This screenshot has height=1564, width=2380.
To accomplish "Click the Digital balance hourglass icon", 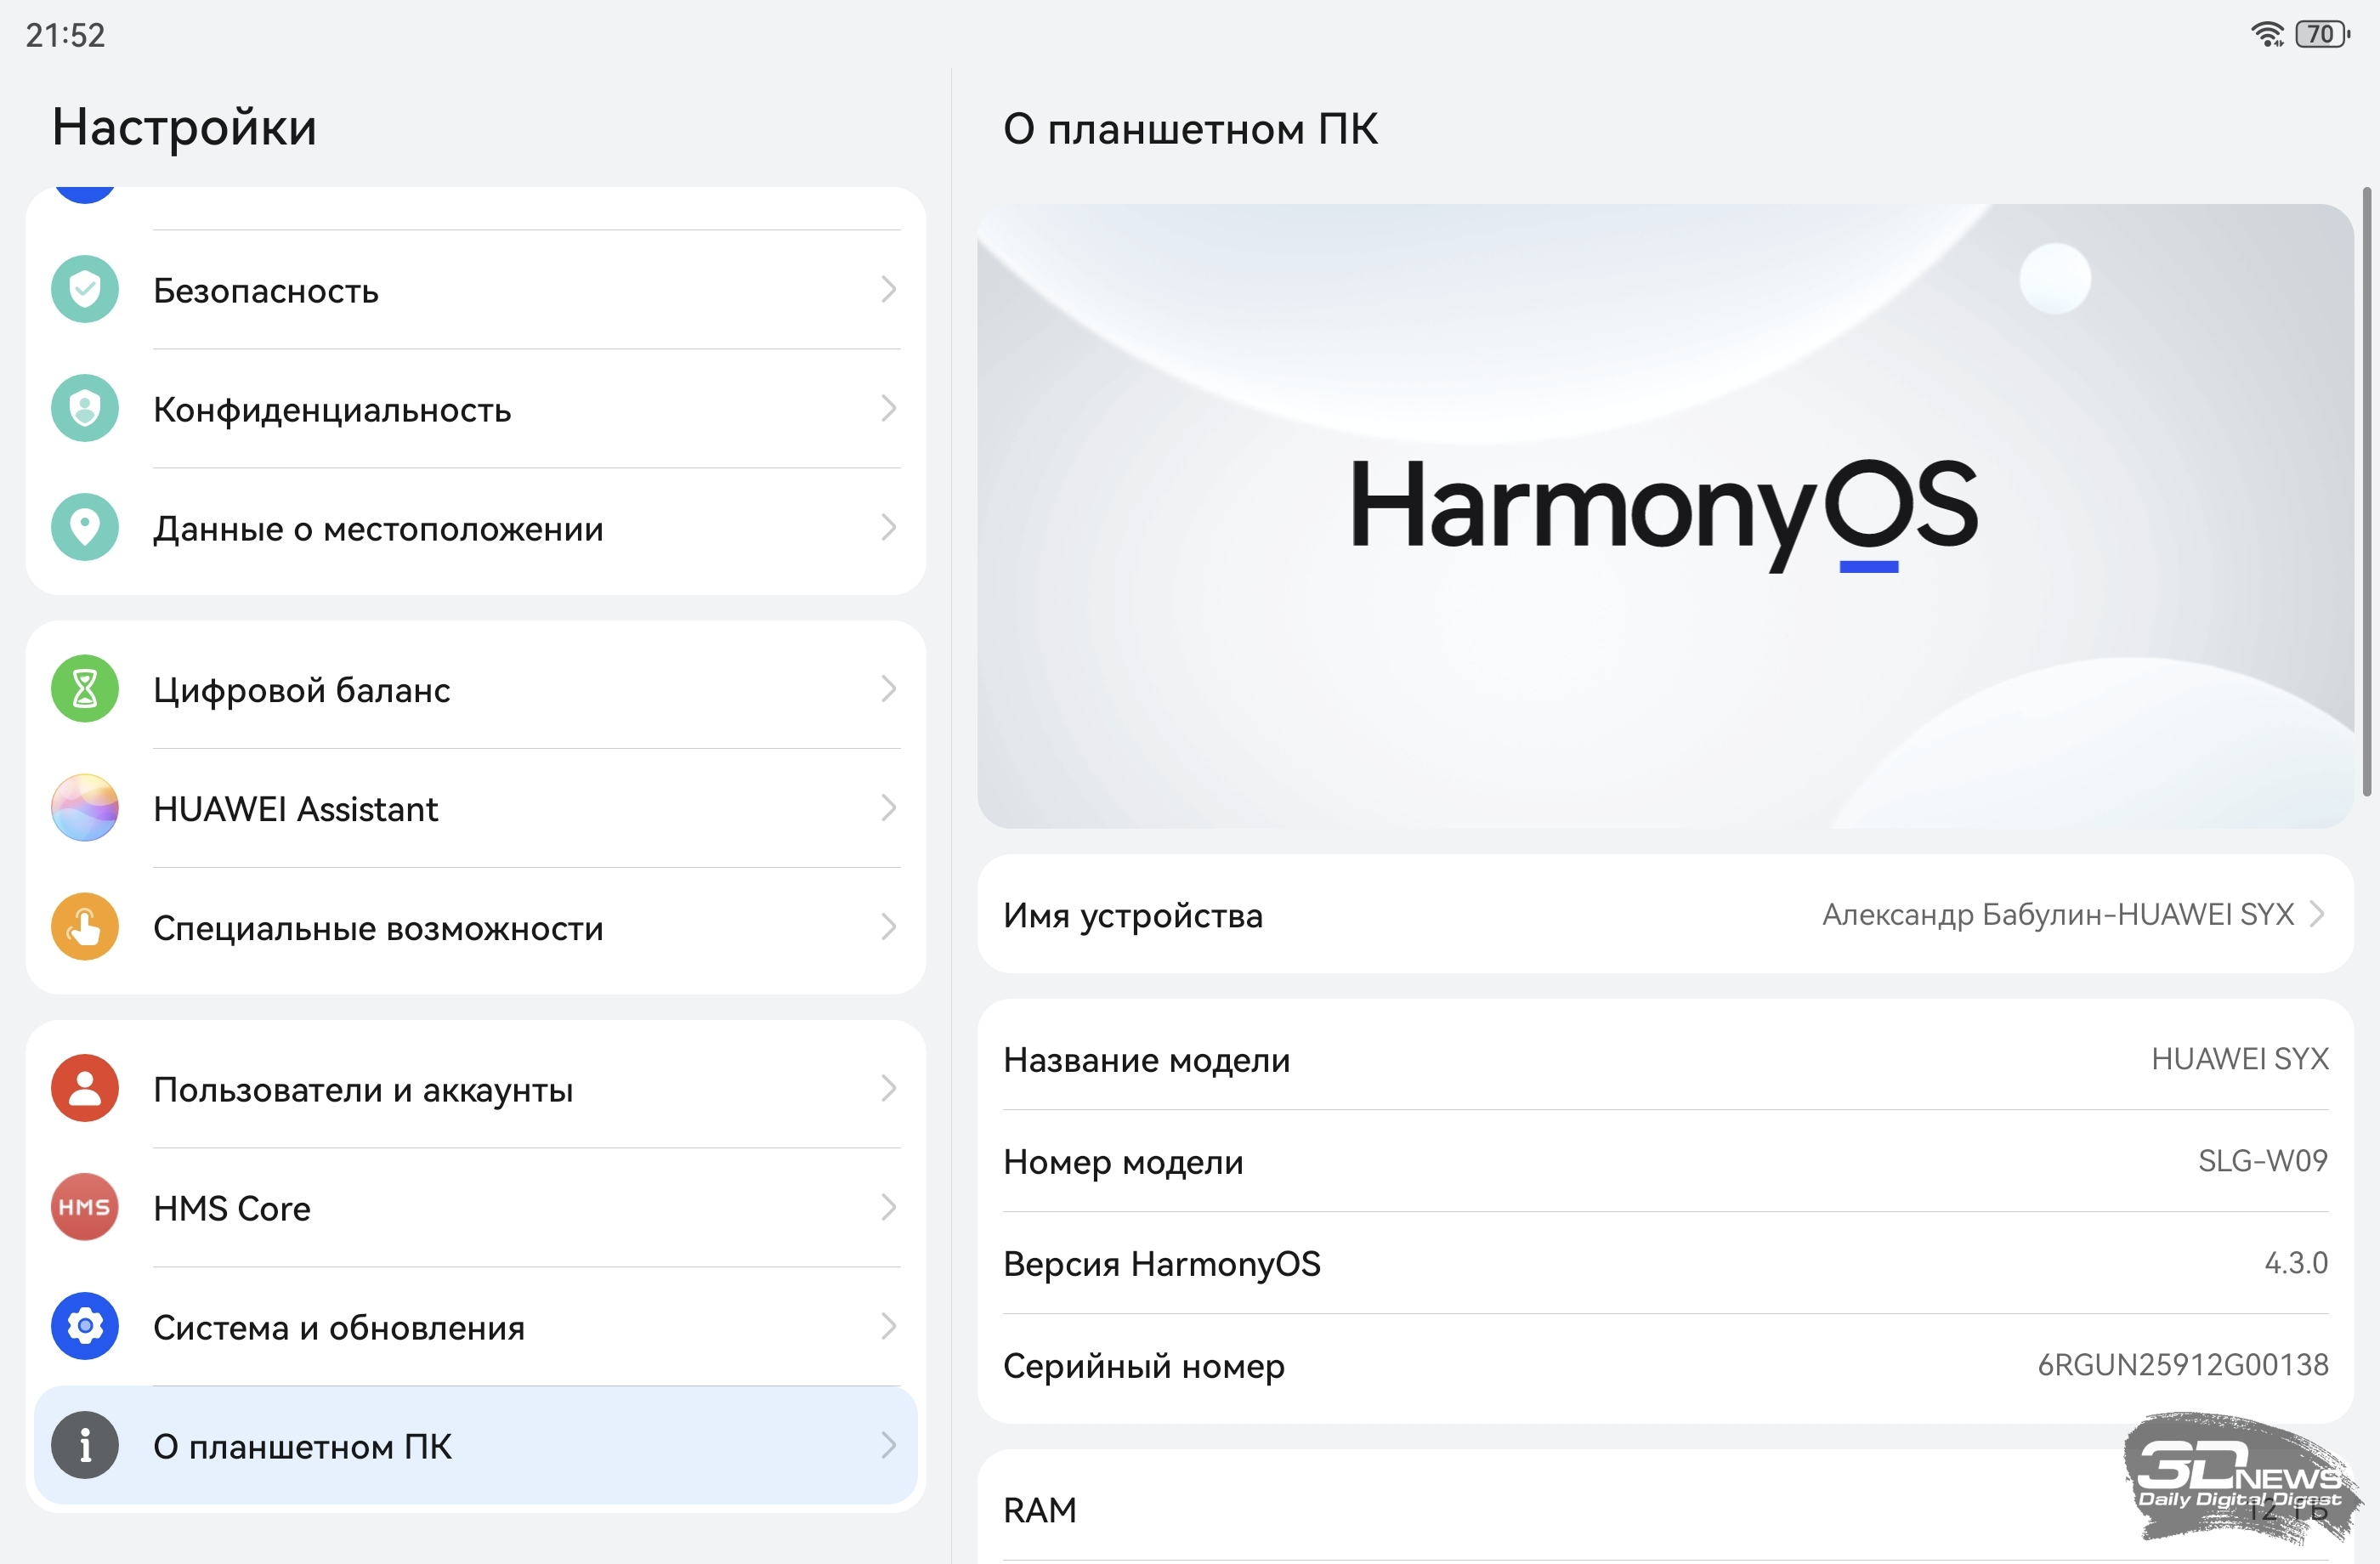I will click(x=85, y=689).
